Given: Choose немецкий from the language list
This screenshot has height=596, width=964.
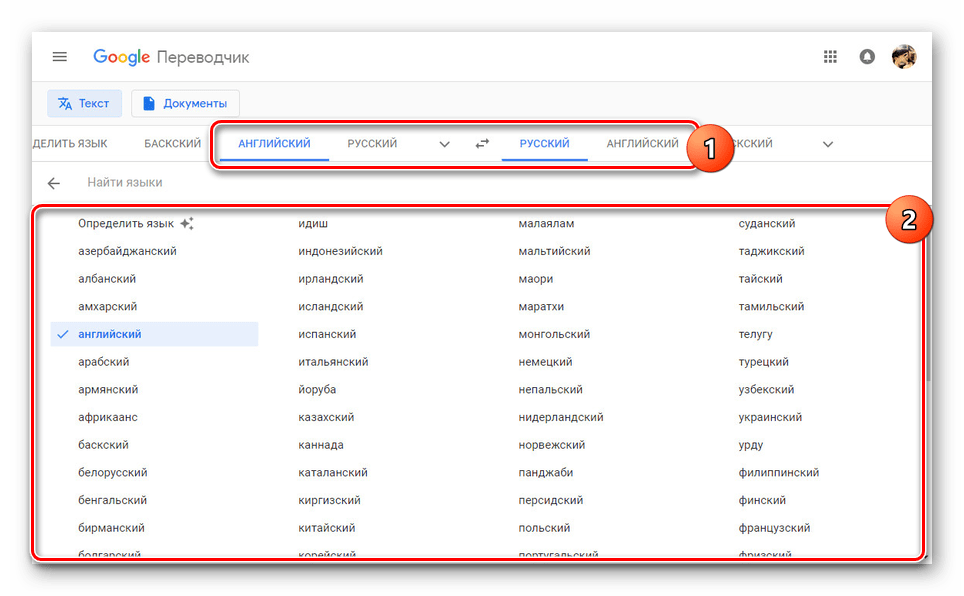Looking at the screenshot, I should pyautogui.click(x=545, y=362).
